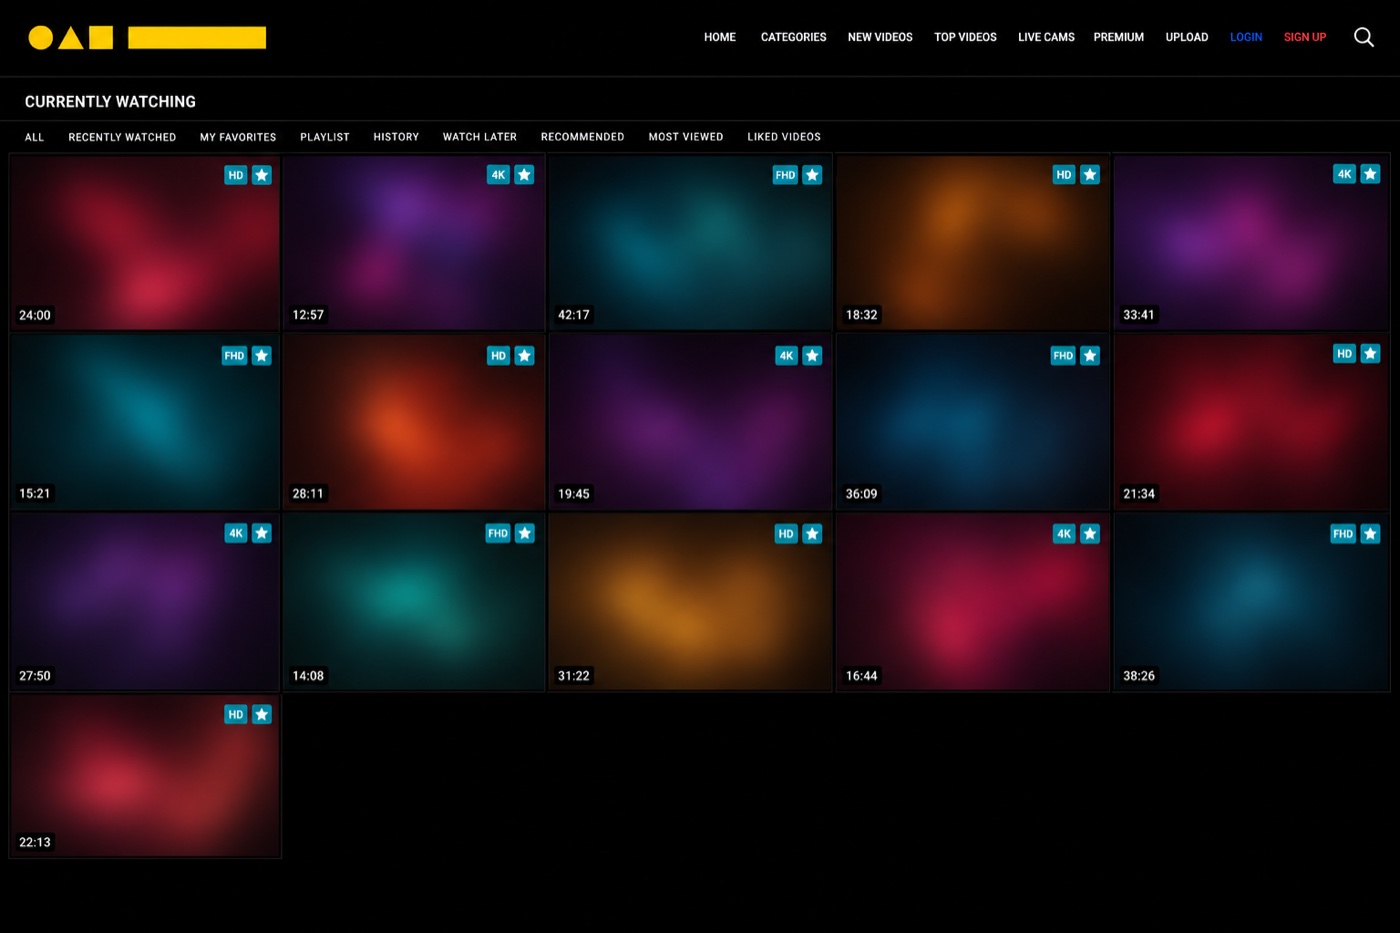Click the 16:44 duration label
Image resolution: width=1400 pixels, height=933 pixels.
(x=862, y=676)
